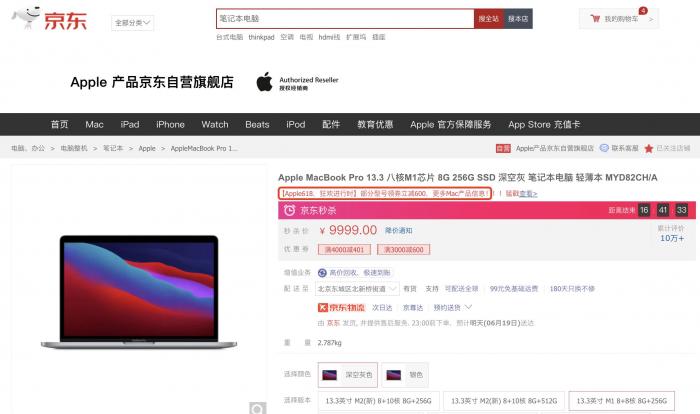Click the Apple breadcrumb link
Screen dimensions: 700x414
coord(147,148)
